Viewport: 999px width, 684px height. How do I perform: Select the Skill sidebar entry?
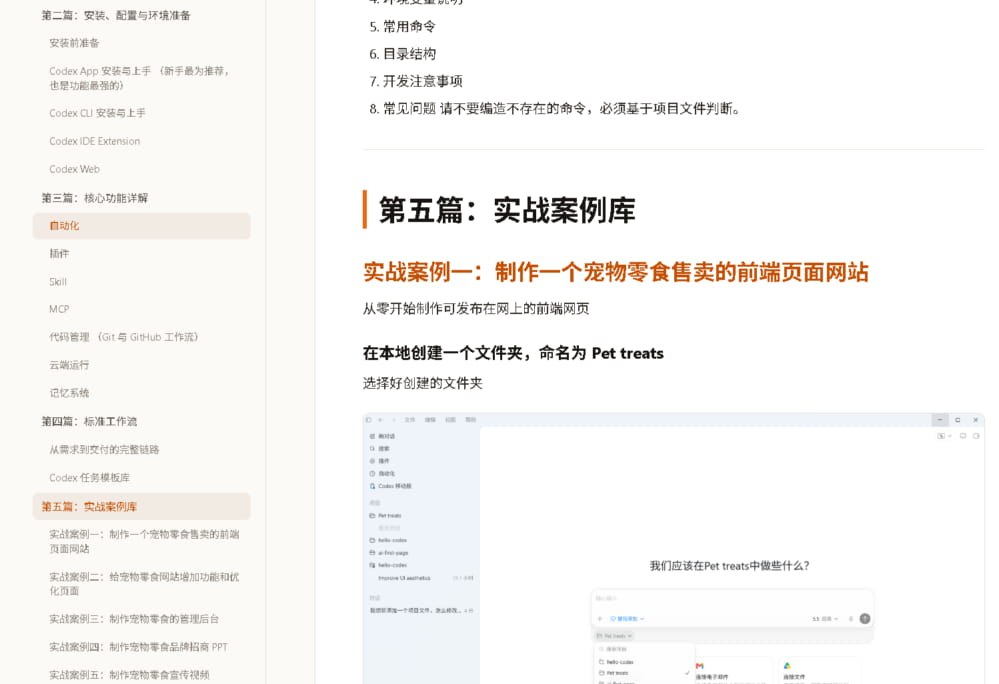(58, 281)
